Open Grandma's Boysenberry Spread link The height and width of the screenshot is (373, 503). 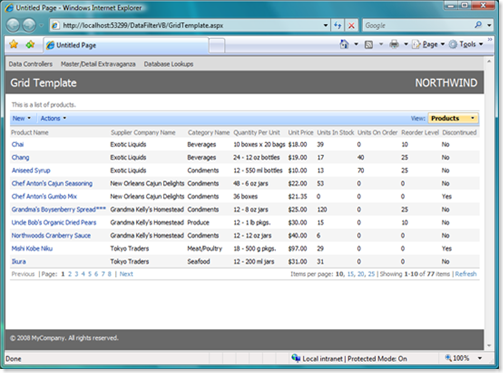[59, 209]
